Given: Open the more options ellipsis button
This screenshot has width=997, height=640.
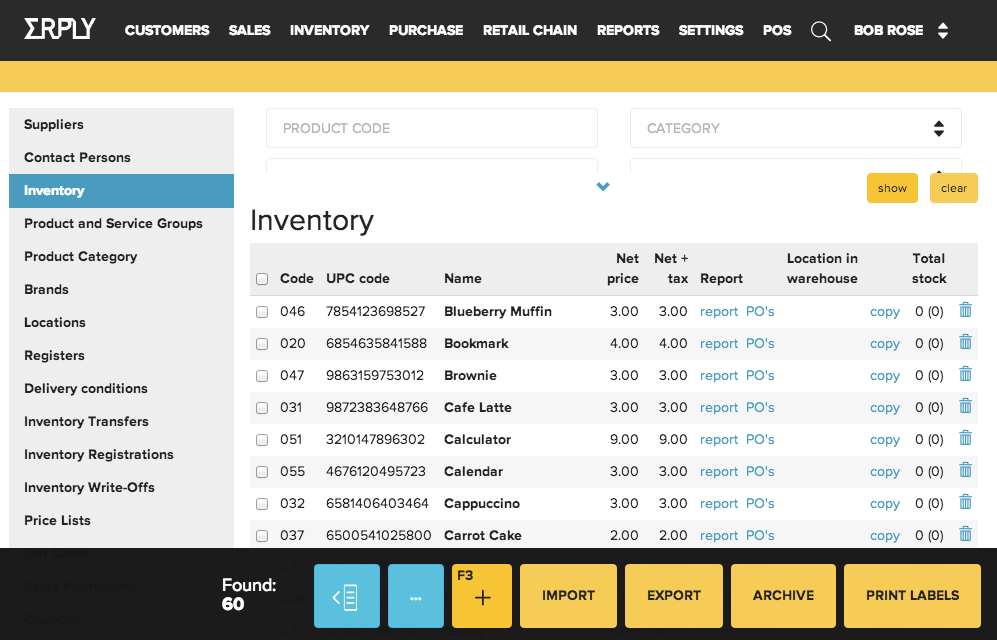Looking at the screenshot, I should click(x=415, y=596).
